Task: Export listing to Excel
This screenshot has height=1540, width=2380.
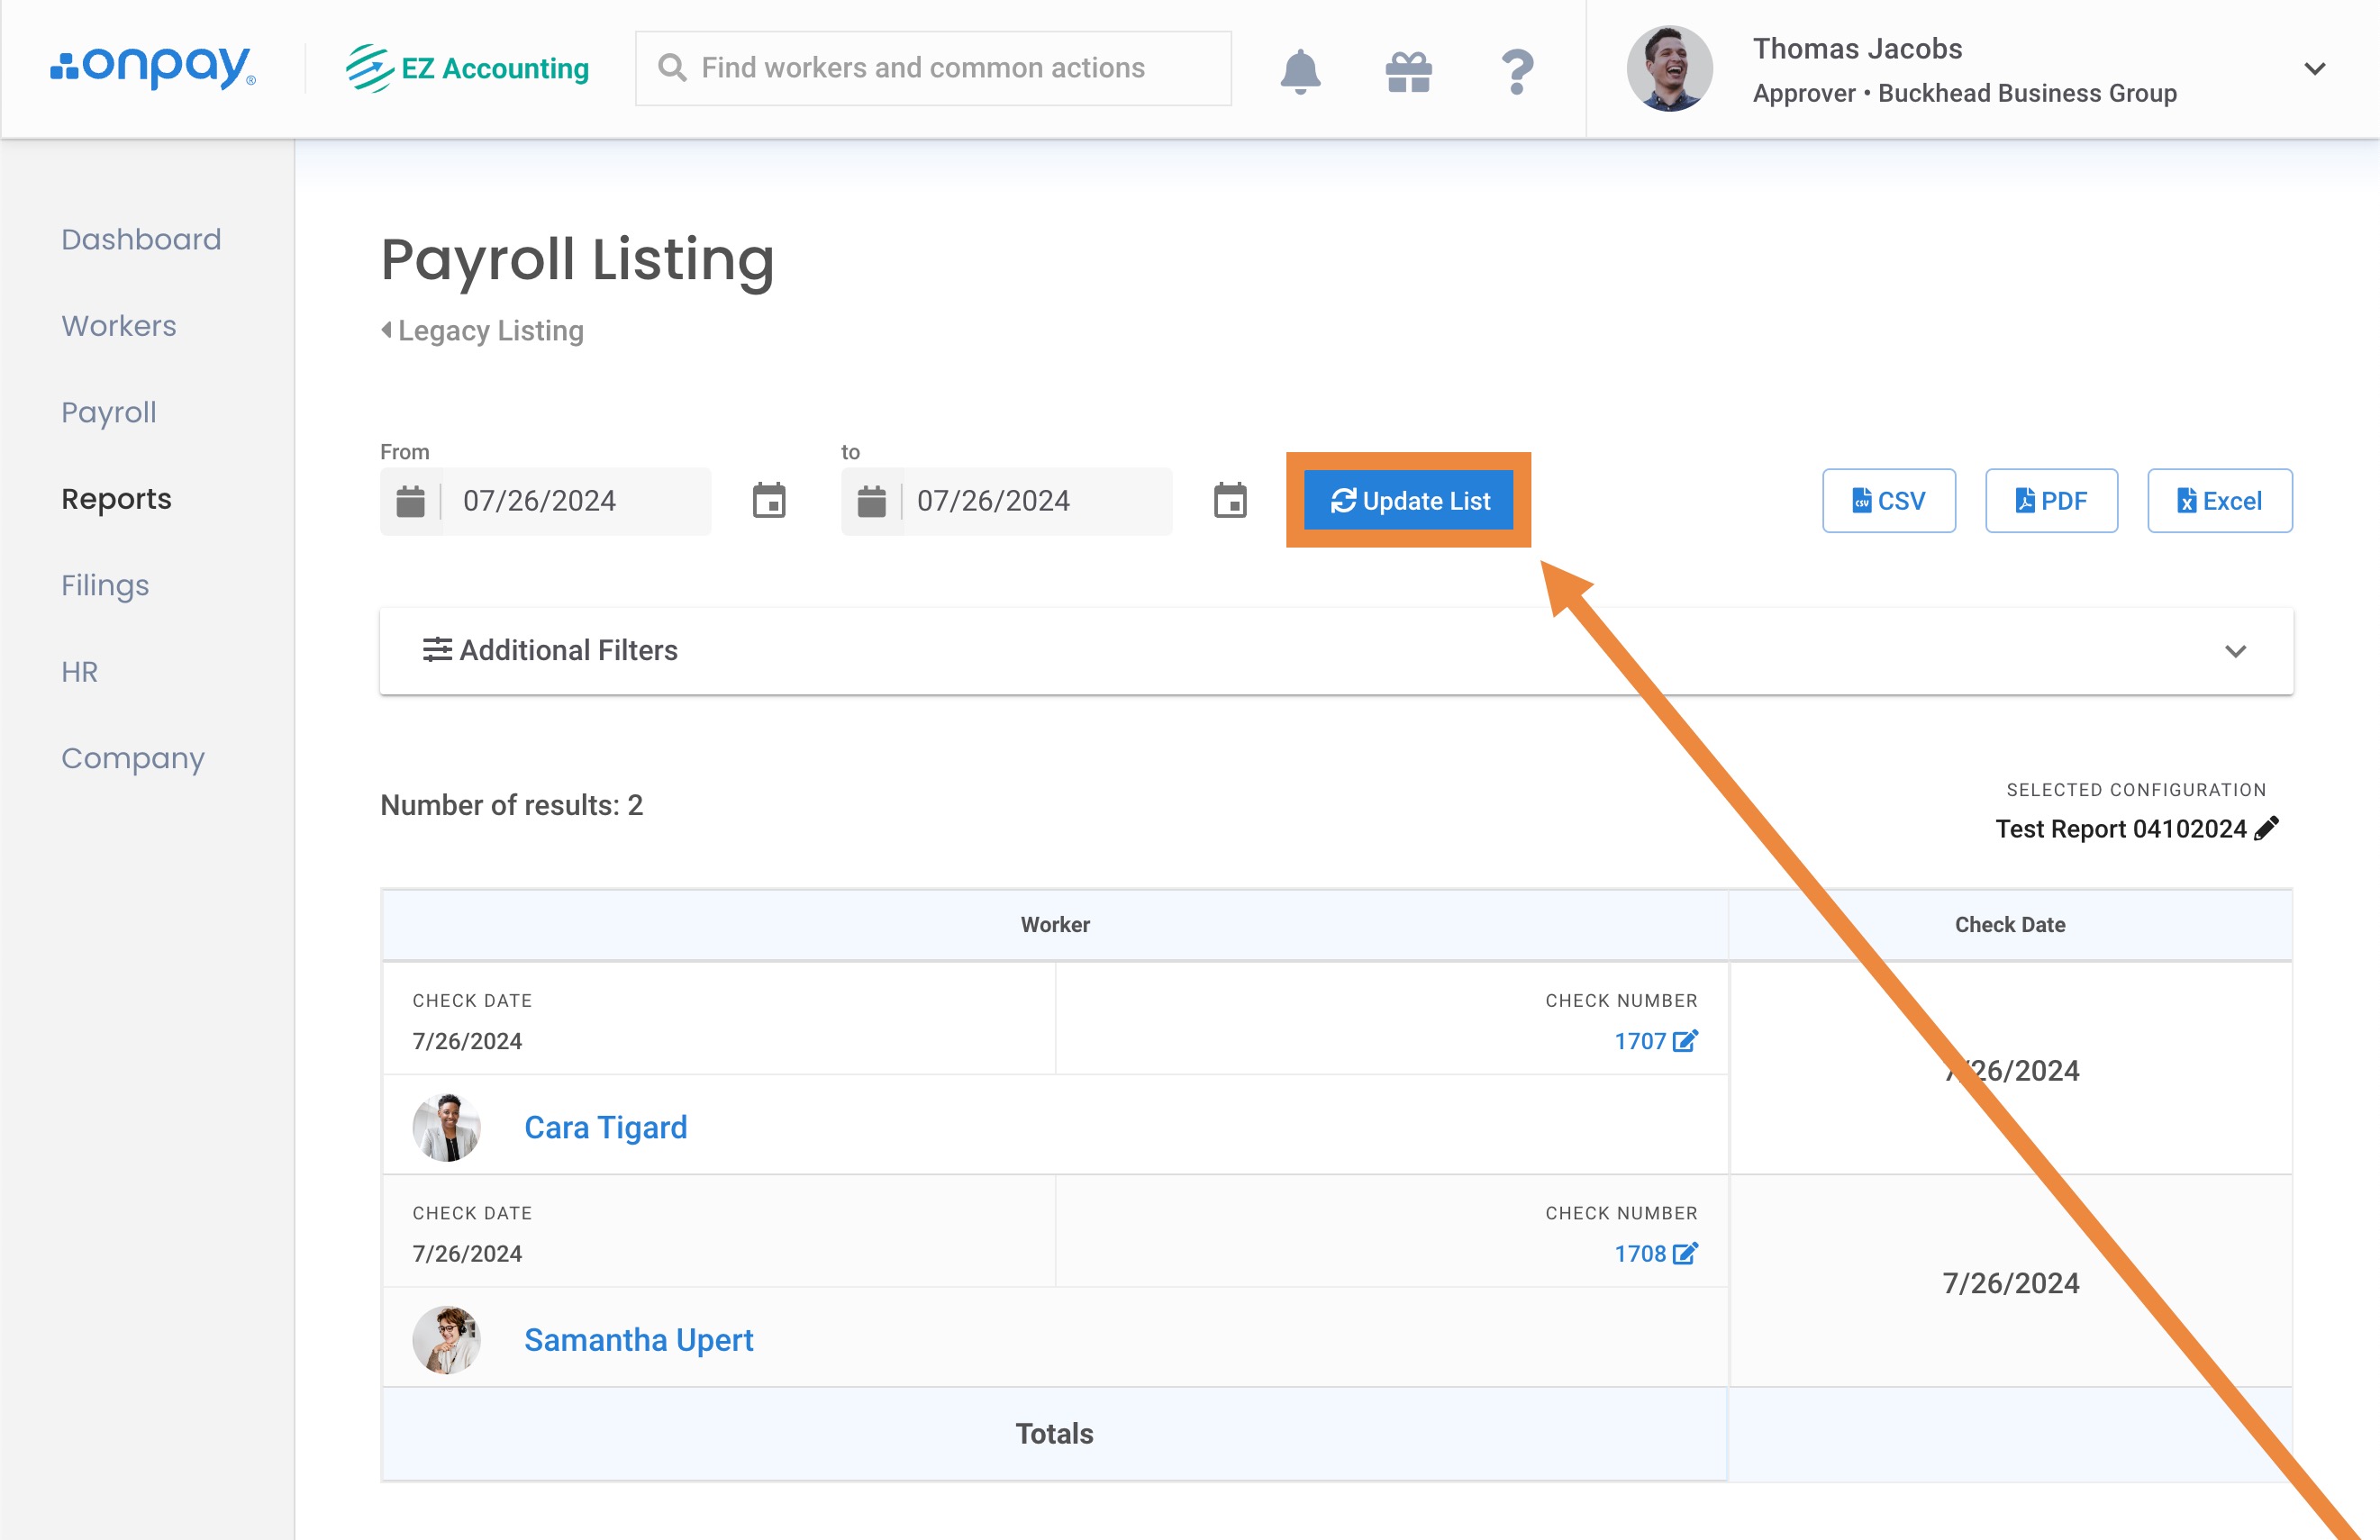Action: (2219, 501)
